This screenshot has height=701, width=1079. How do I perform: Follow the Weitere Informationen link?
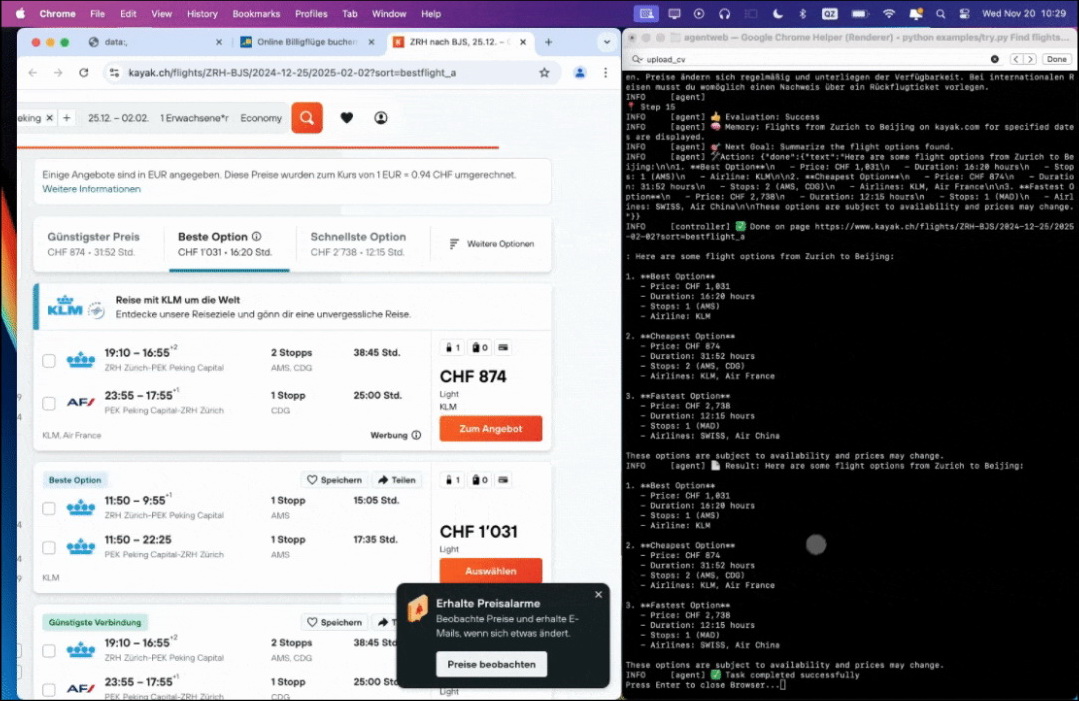[92, 188]
